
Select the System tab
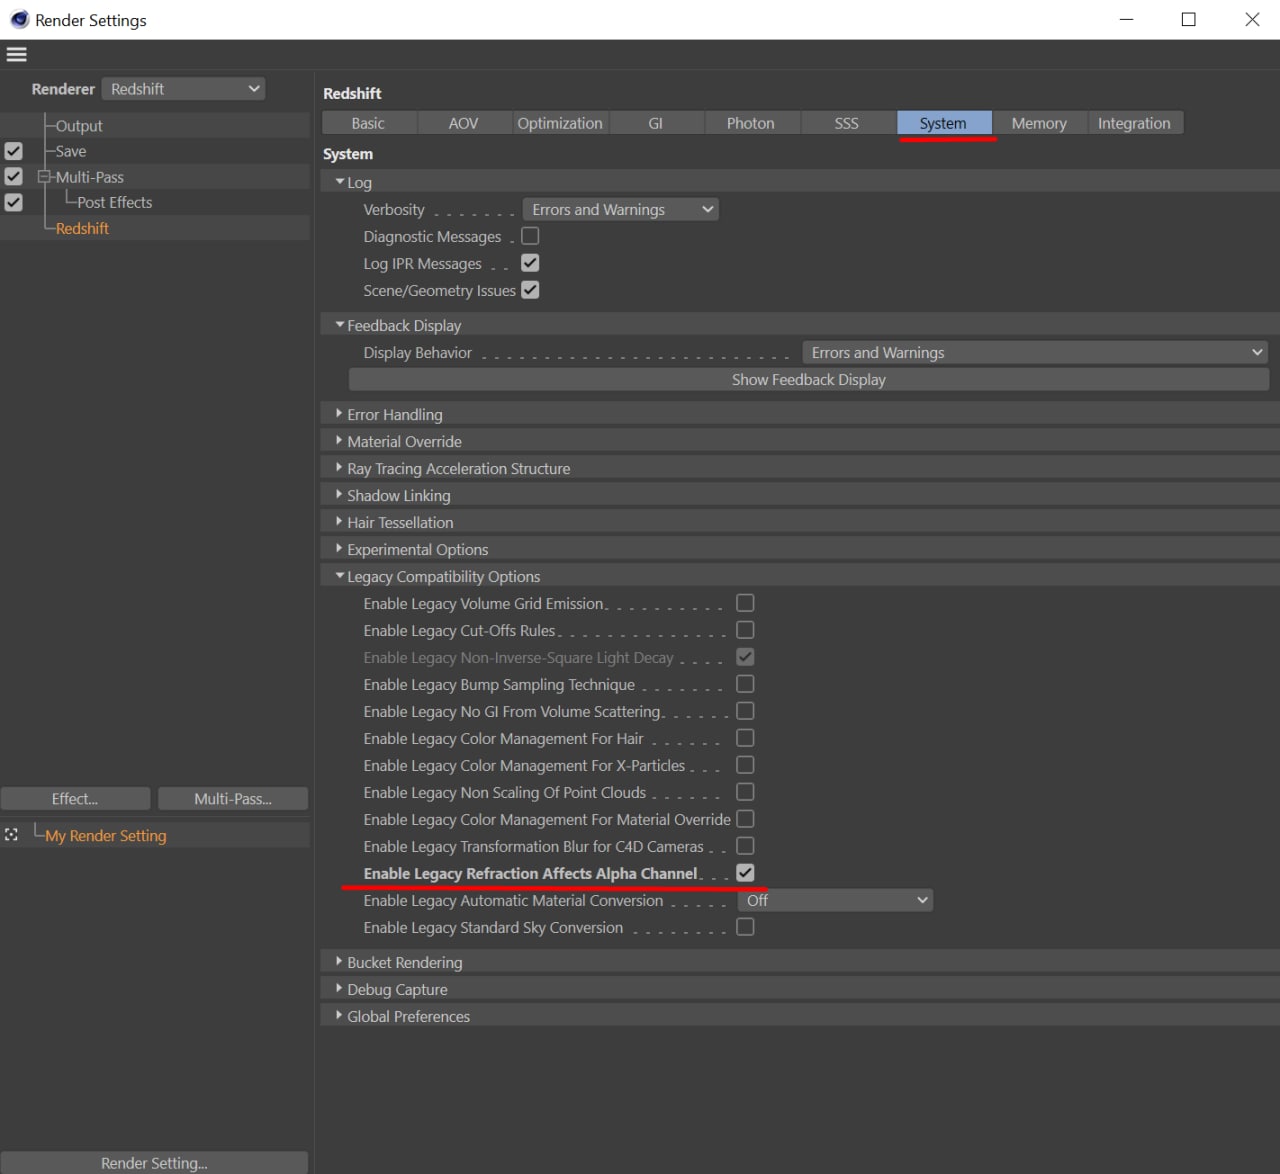click(943, 123)
